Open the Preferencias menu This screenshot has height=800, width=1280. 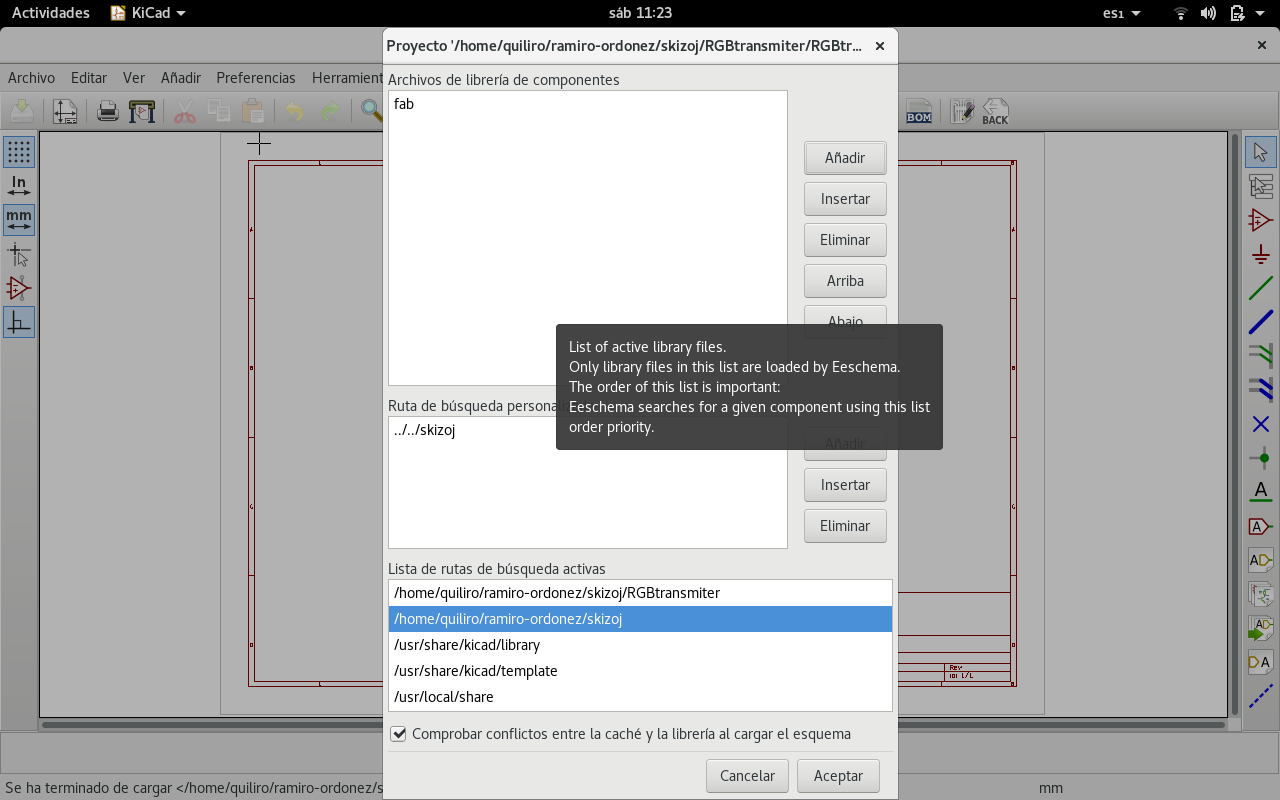click(x=256, y=78)
